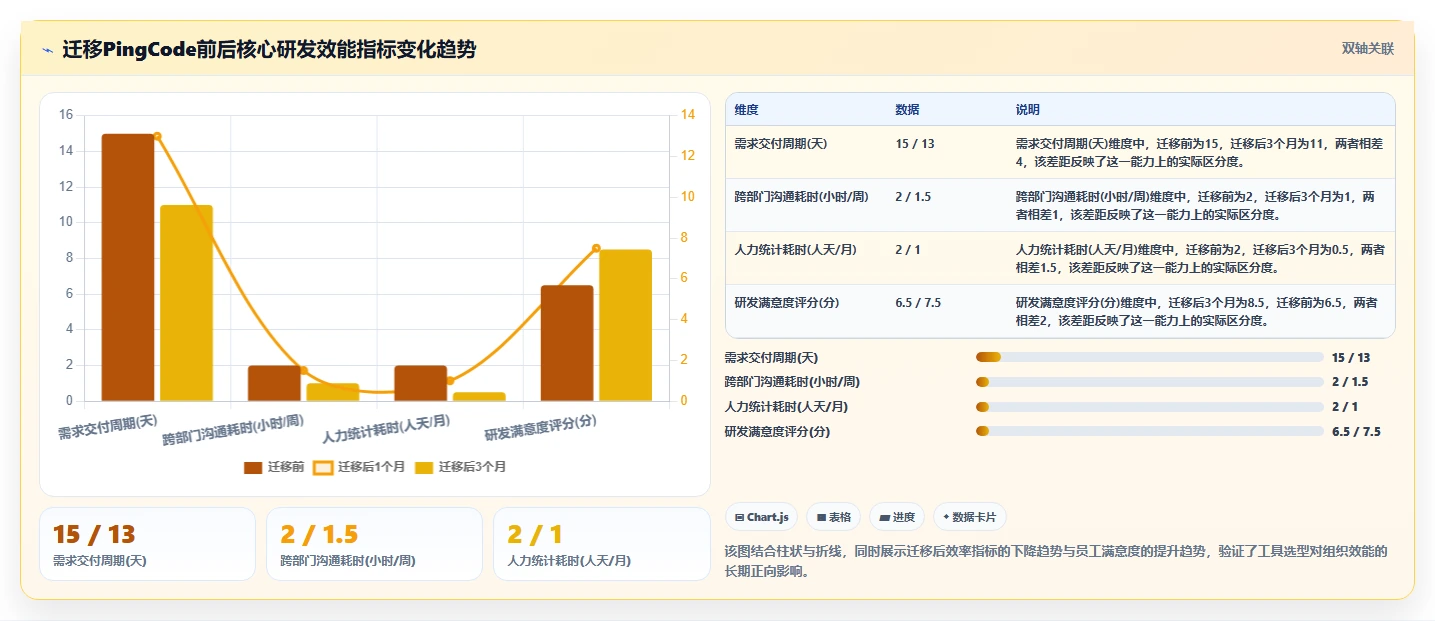The image size is (1435, 621).
Task: Click the Chart.js tag
Action: pos(761,517)
